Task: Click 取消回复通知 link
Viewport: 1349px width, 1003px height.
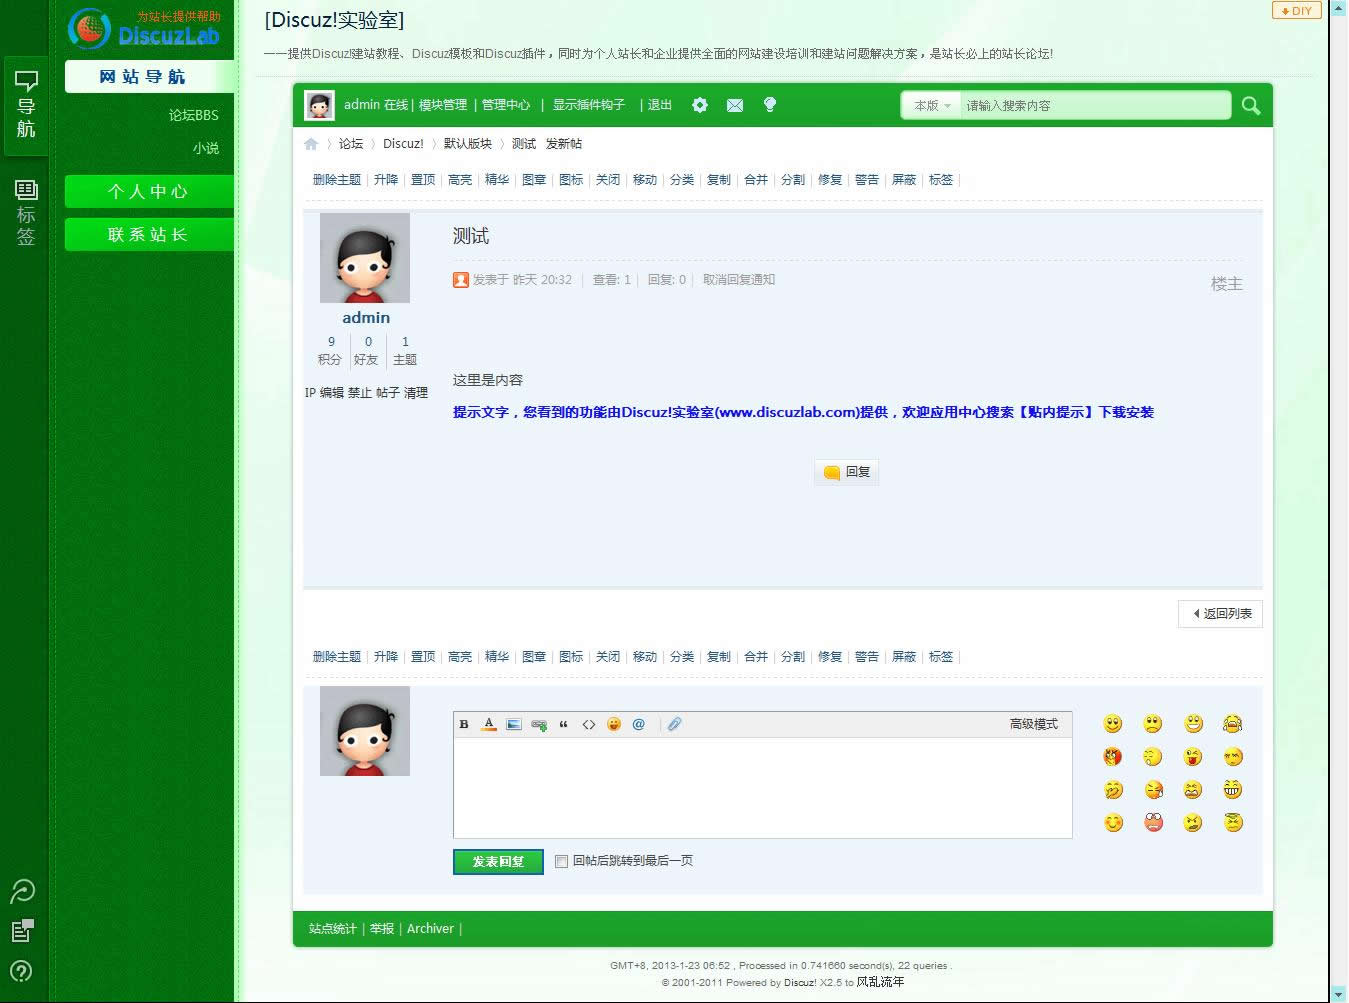Action: click(x=739, y=280)
